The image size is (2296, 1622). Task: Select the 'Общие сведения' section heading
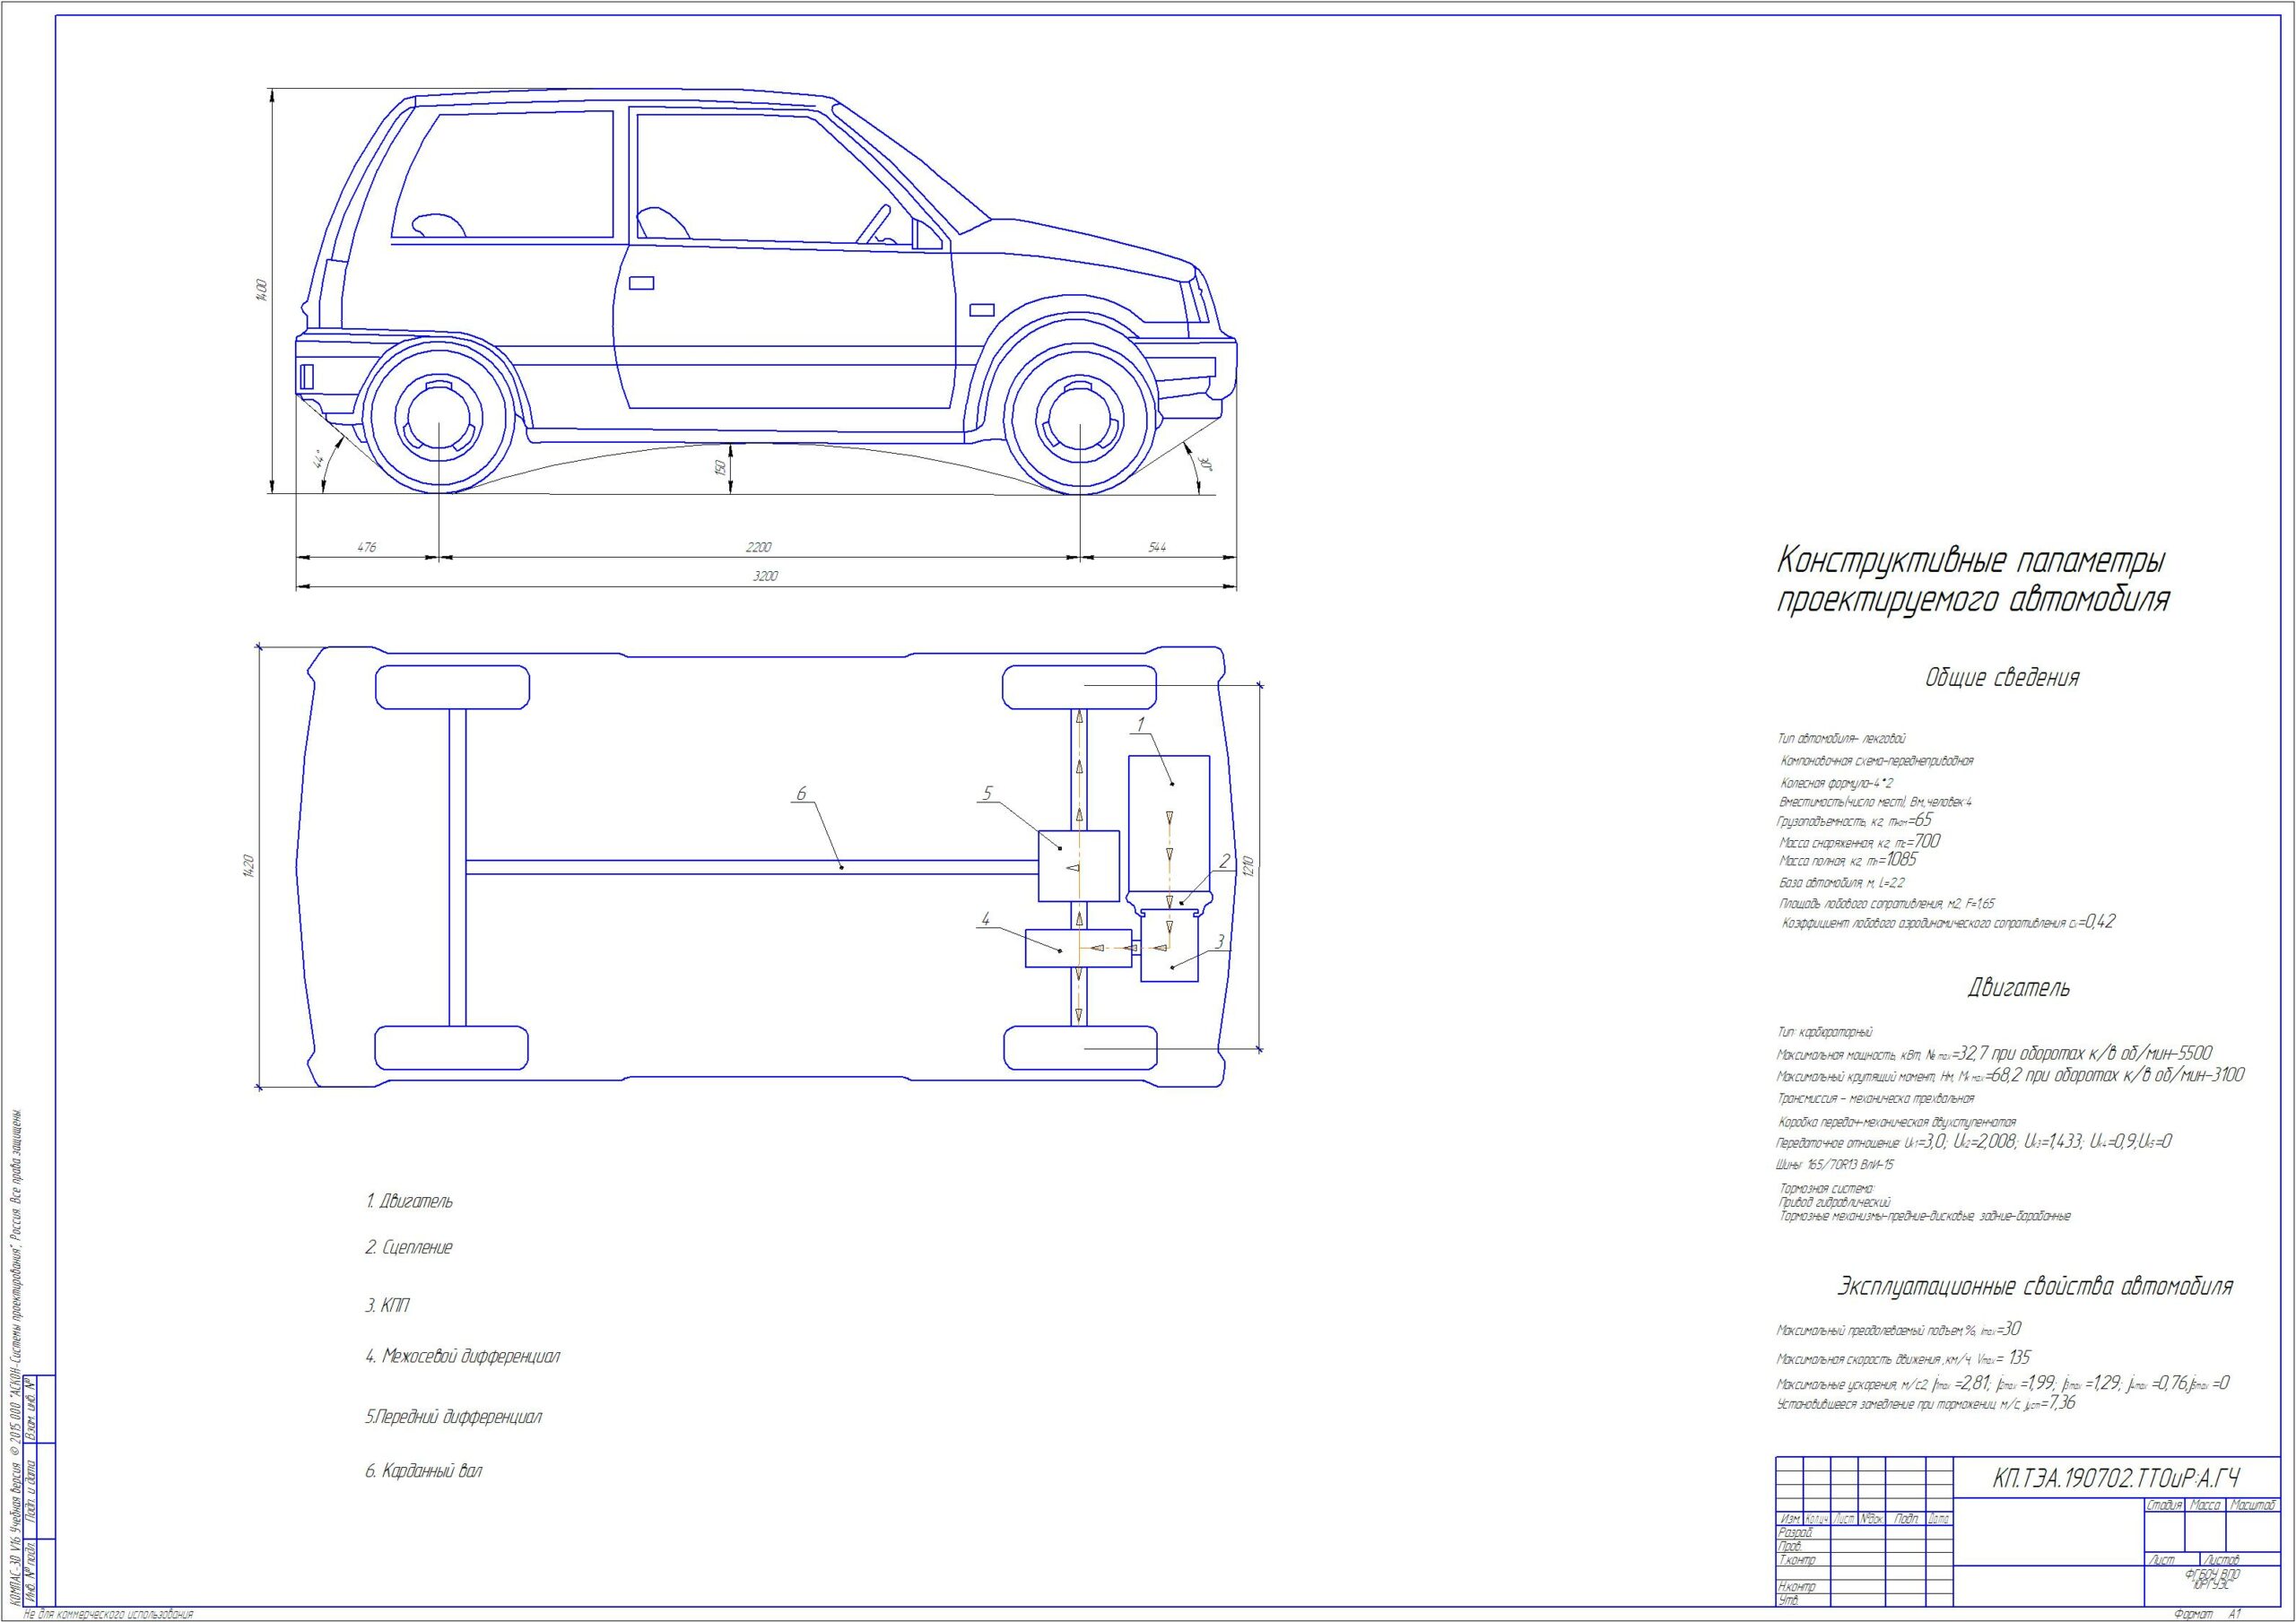pos(2002,678)
